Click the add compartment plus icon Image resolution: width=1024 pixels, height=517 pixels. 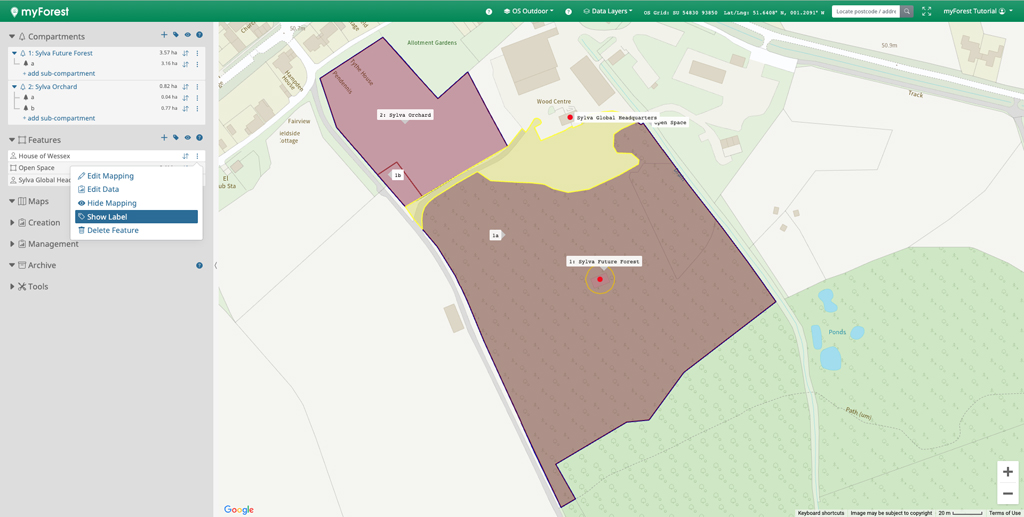pyautogui.click(x=164, y=36)
